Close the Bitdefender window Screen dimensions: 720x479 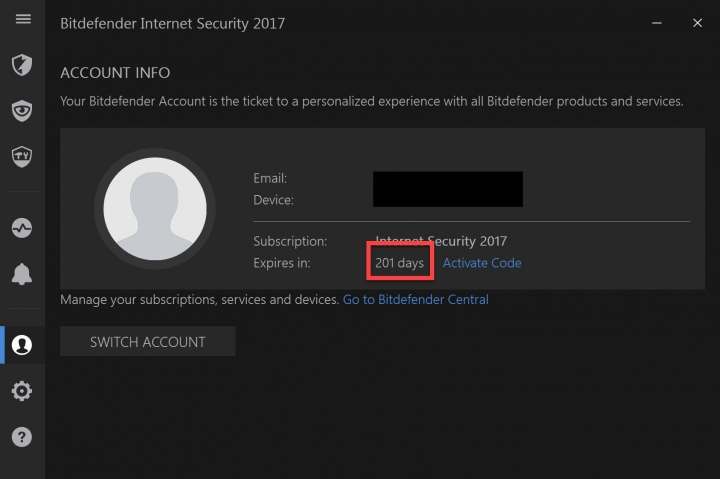click(697, 23)
